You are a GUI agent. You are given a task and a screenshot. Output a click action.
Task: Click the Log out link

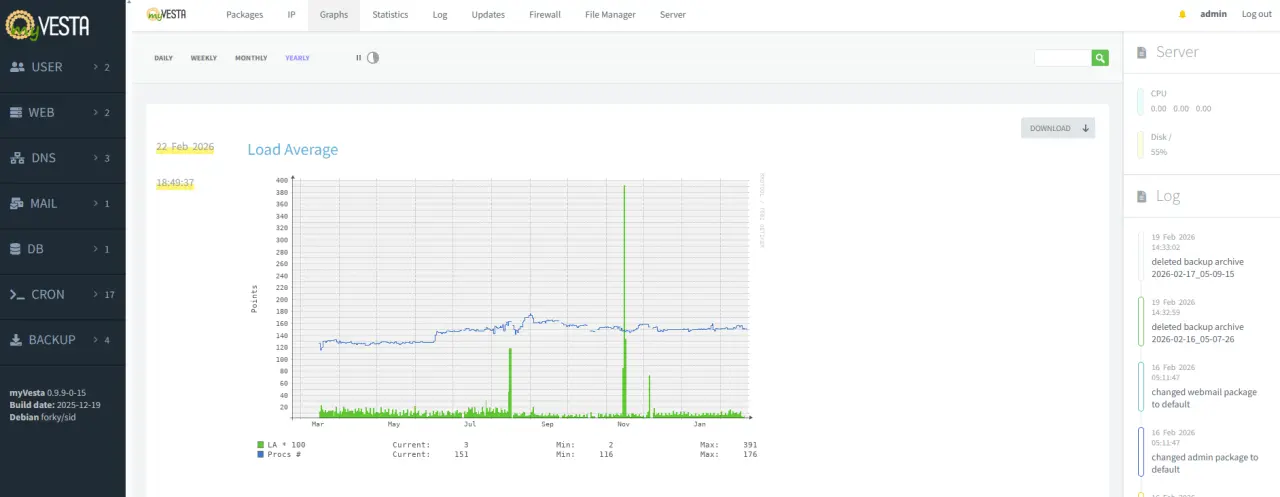click(x=1257, y=14)
